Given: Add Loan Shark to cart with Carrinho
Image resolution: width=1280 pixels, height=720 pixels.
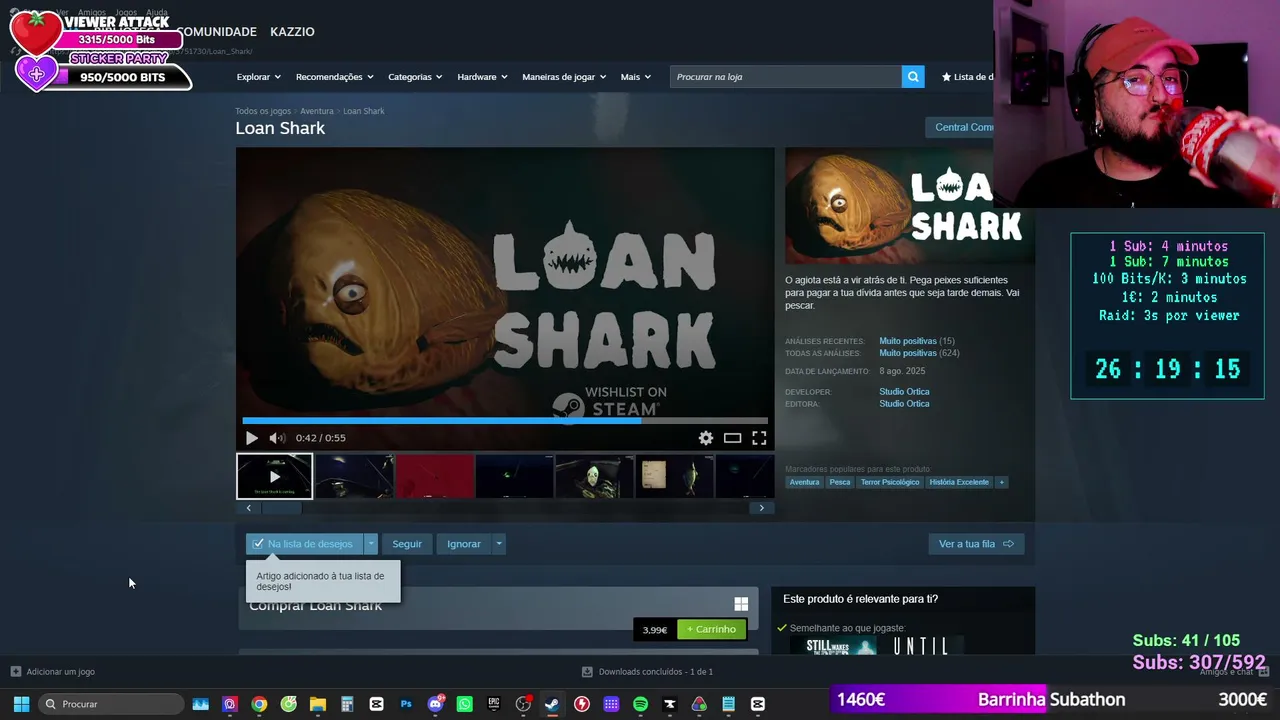Looking at the screenshot, I should point(711,629).
